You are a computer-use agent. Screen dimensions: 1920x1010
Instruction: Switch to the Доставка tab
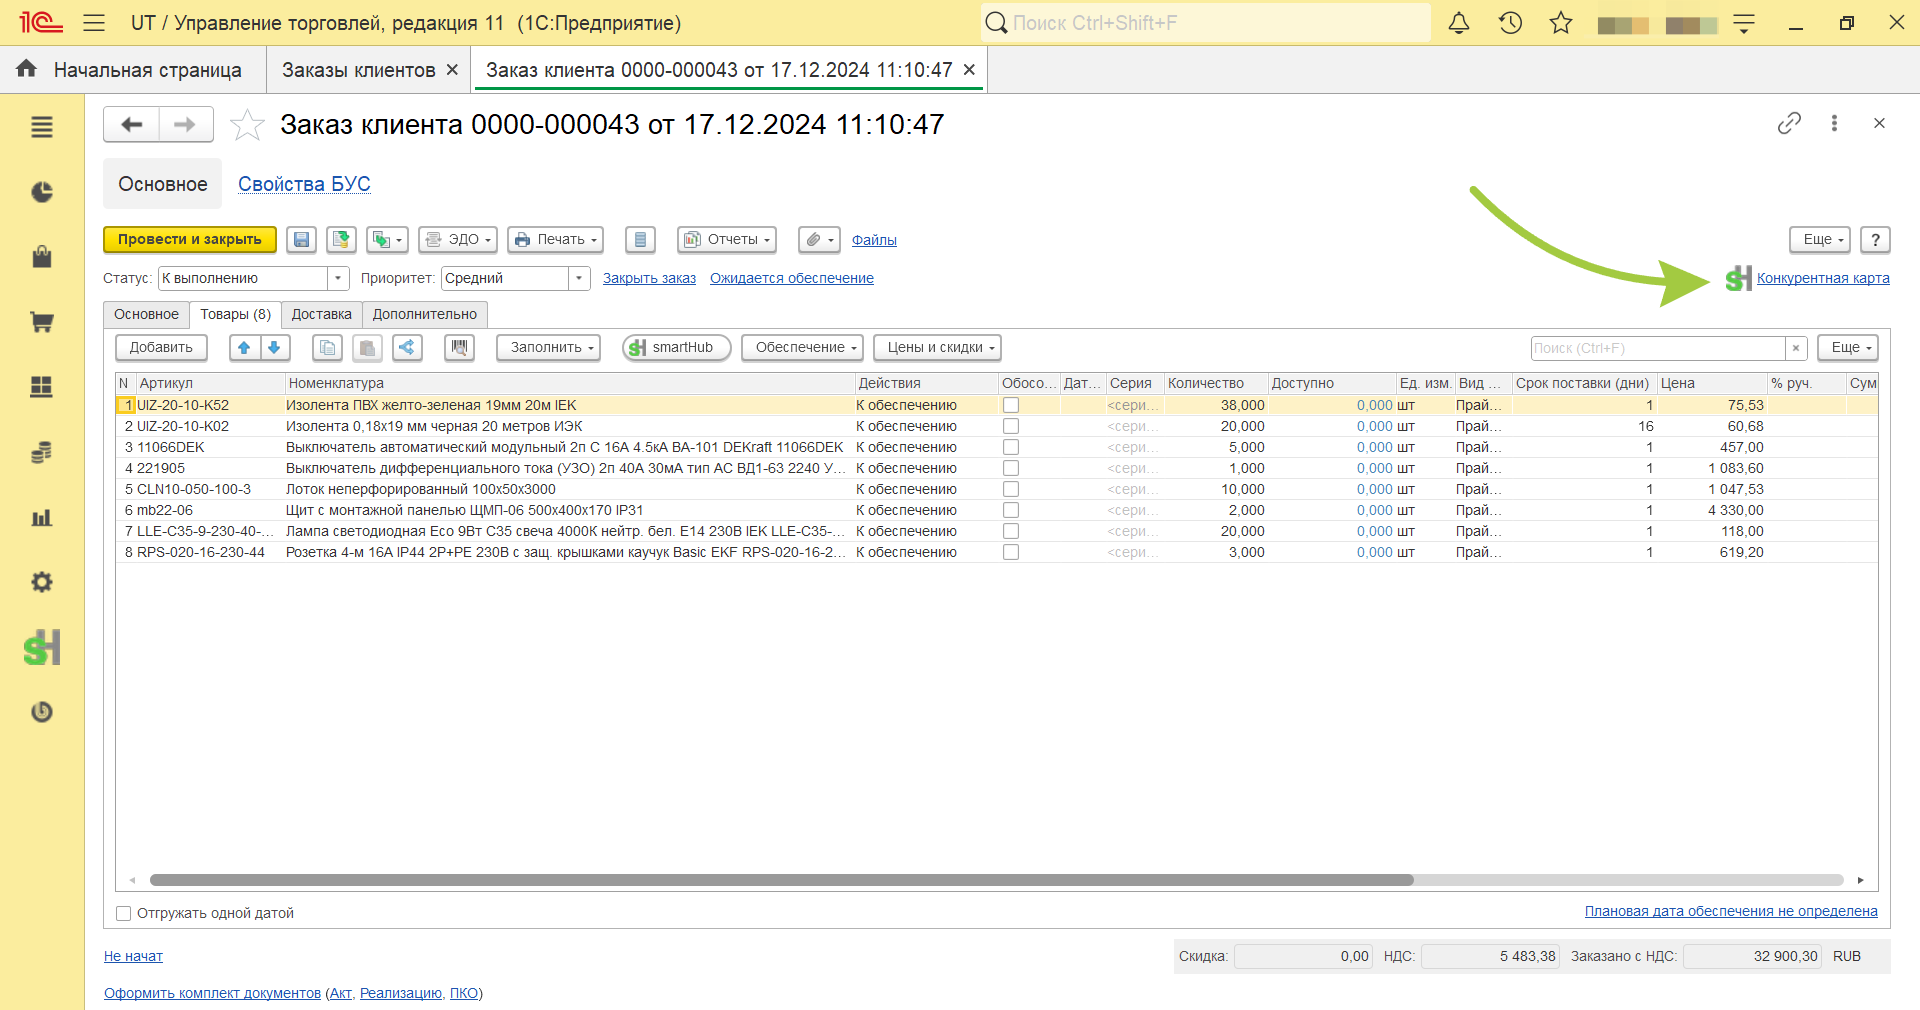322,314
